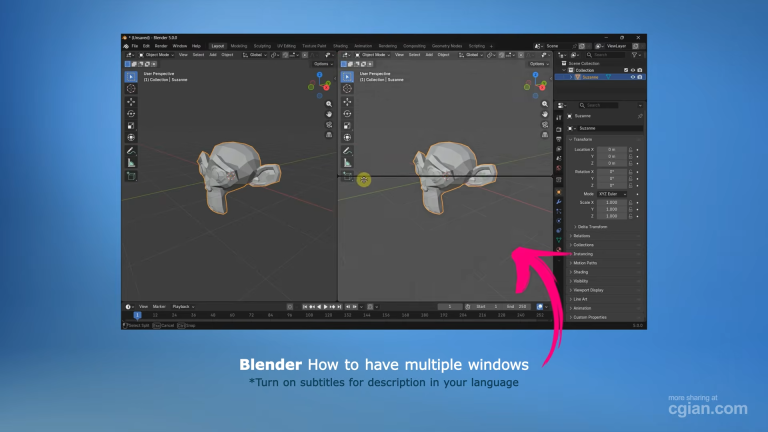The height and width of the screenshot is (432, 768).
Task: Select the Rotate tool in right viewport
Action: 347,114
